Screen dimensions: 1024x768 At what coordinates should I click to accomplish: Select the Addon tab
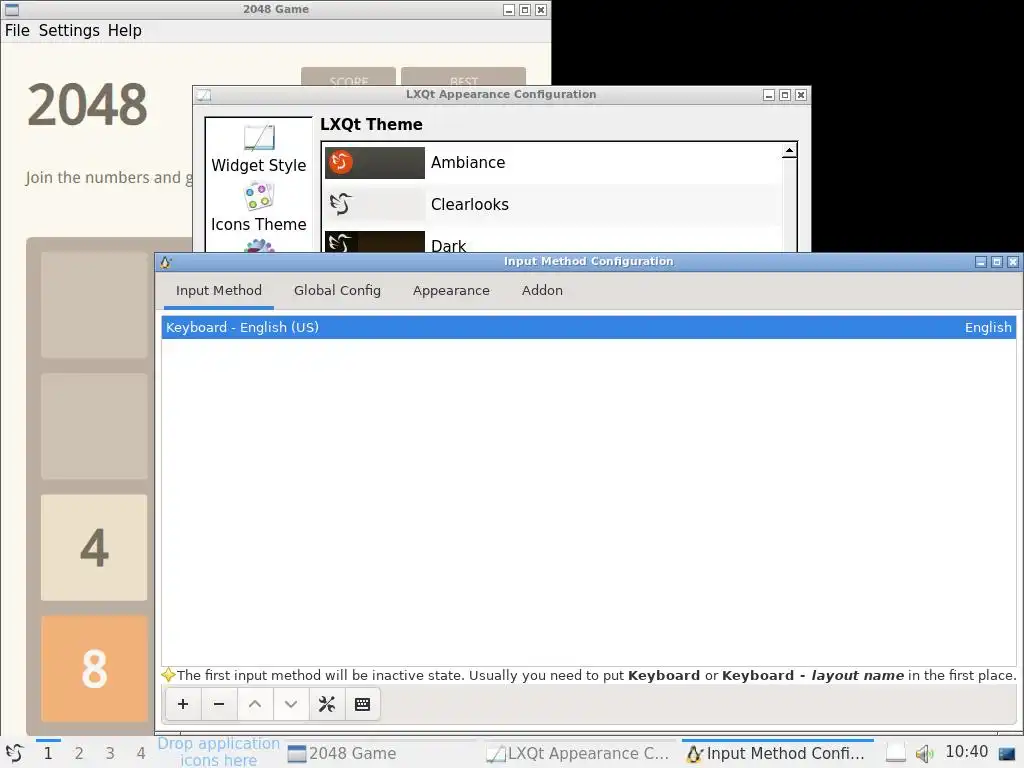point(542,291)
